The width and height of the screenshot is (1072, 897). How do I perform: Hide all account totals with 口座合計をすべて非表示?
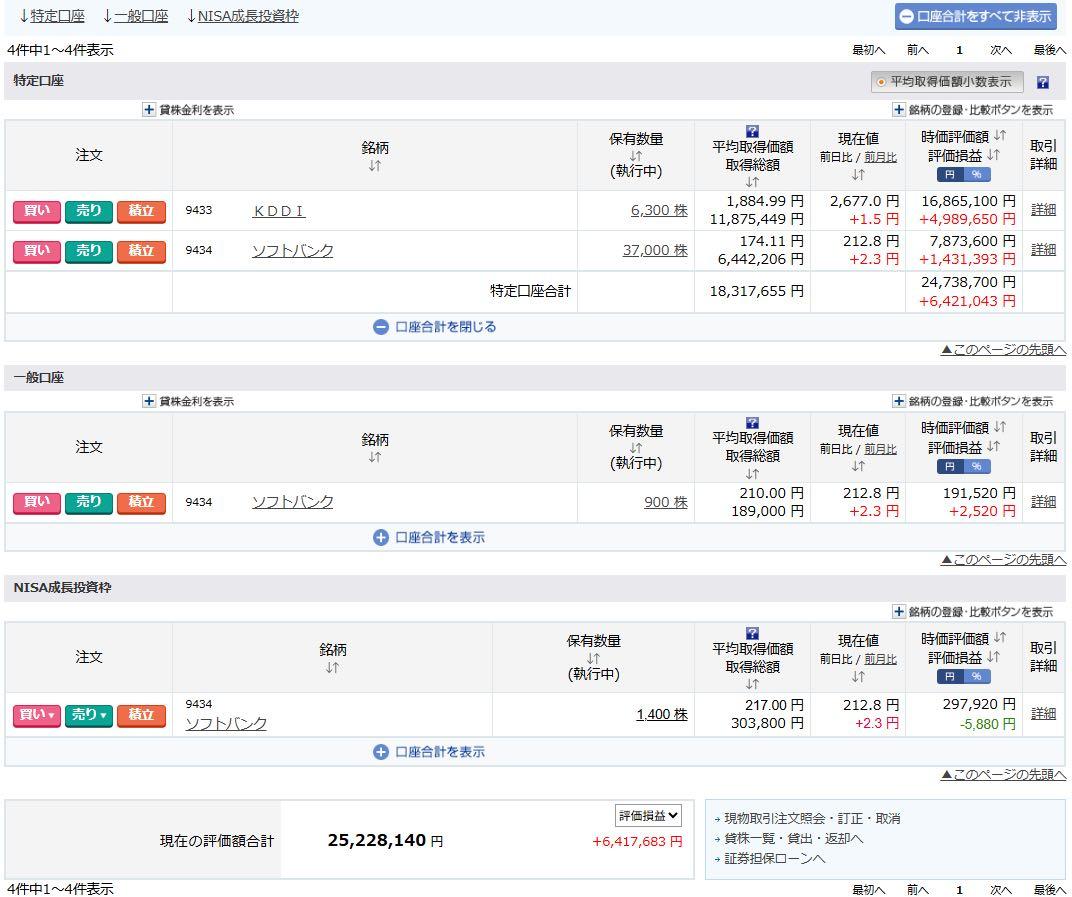[975, 16]
